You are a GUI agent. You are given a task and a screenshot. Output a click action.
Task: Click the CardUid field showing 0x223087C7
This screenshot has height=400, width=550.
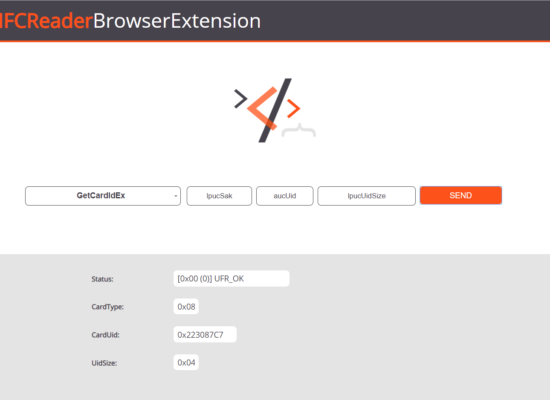pyautogui.click(x=205, y=335)
